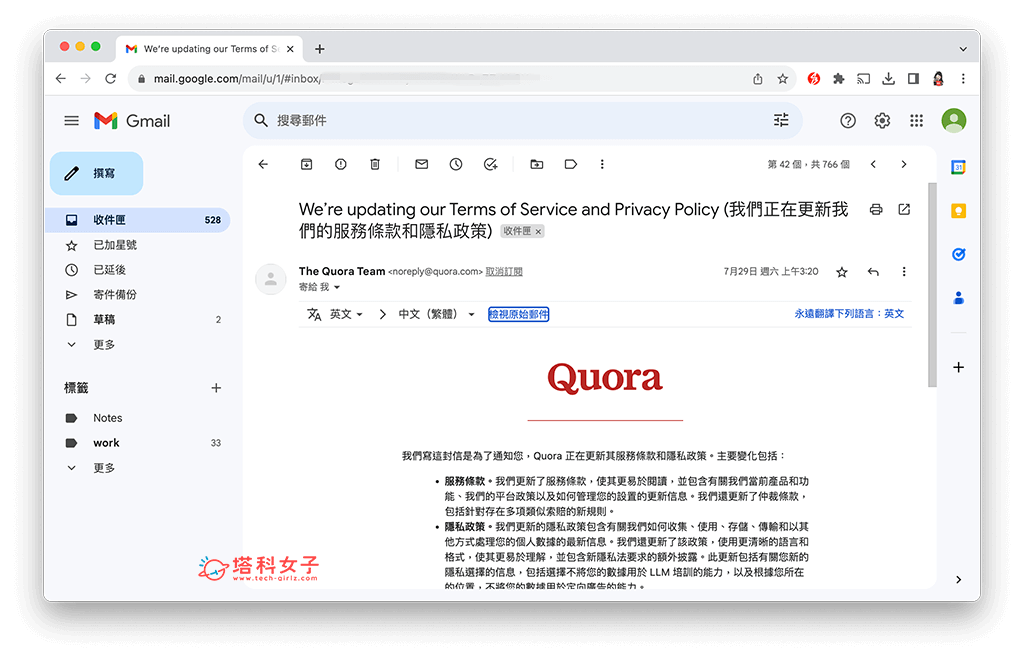
Task: Open Gmail support help icon
Action: tap(848, 121)
